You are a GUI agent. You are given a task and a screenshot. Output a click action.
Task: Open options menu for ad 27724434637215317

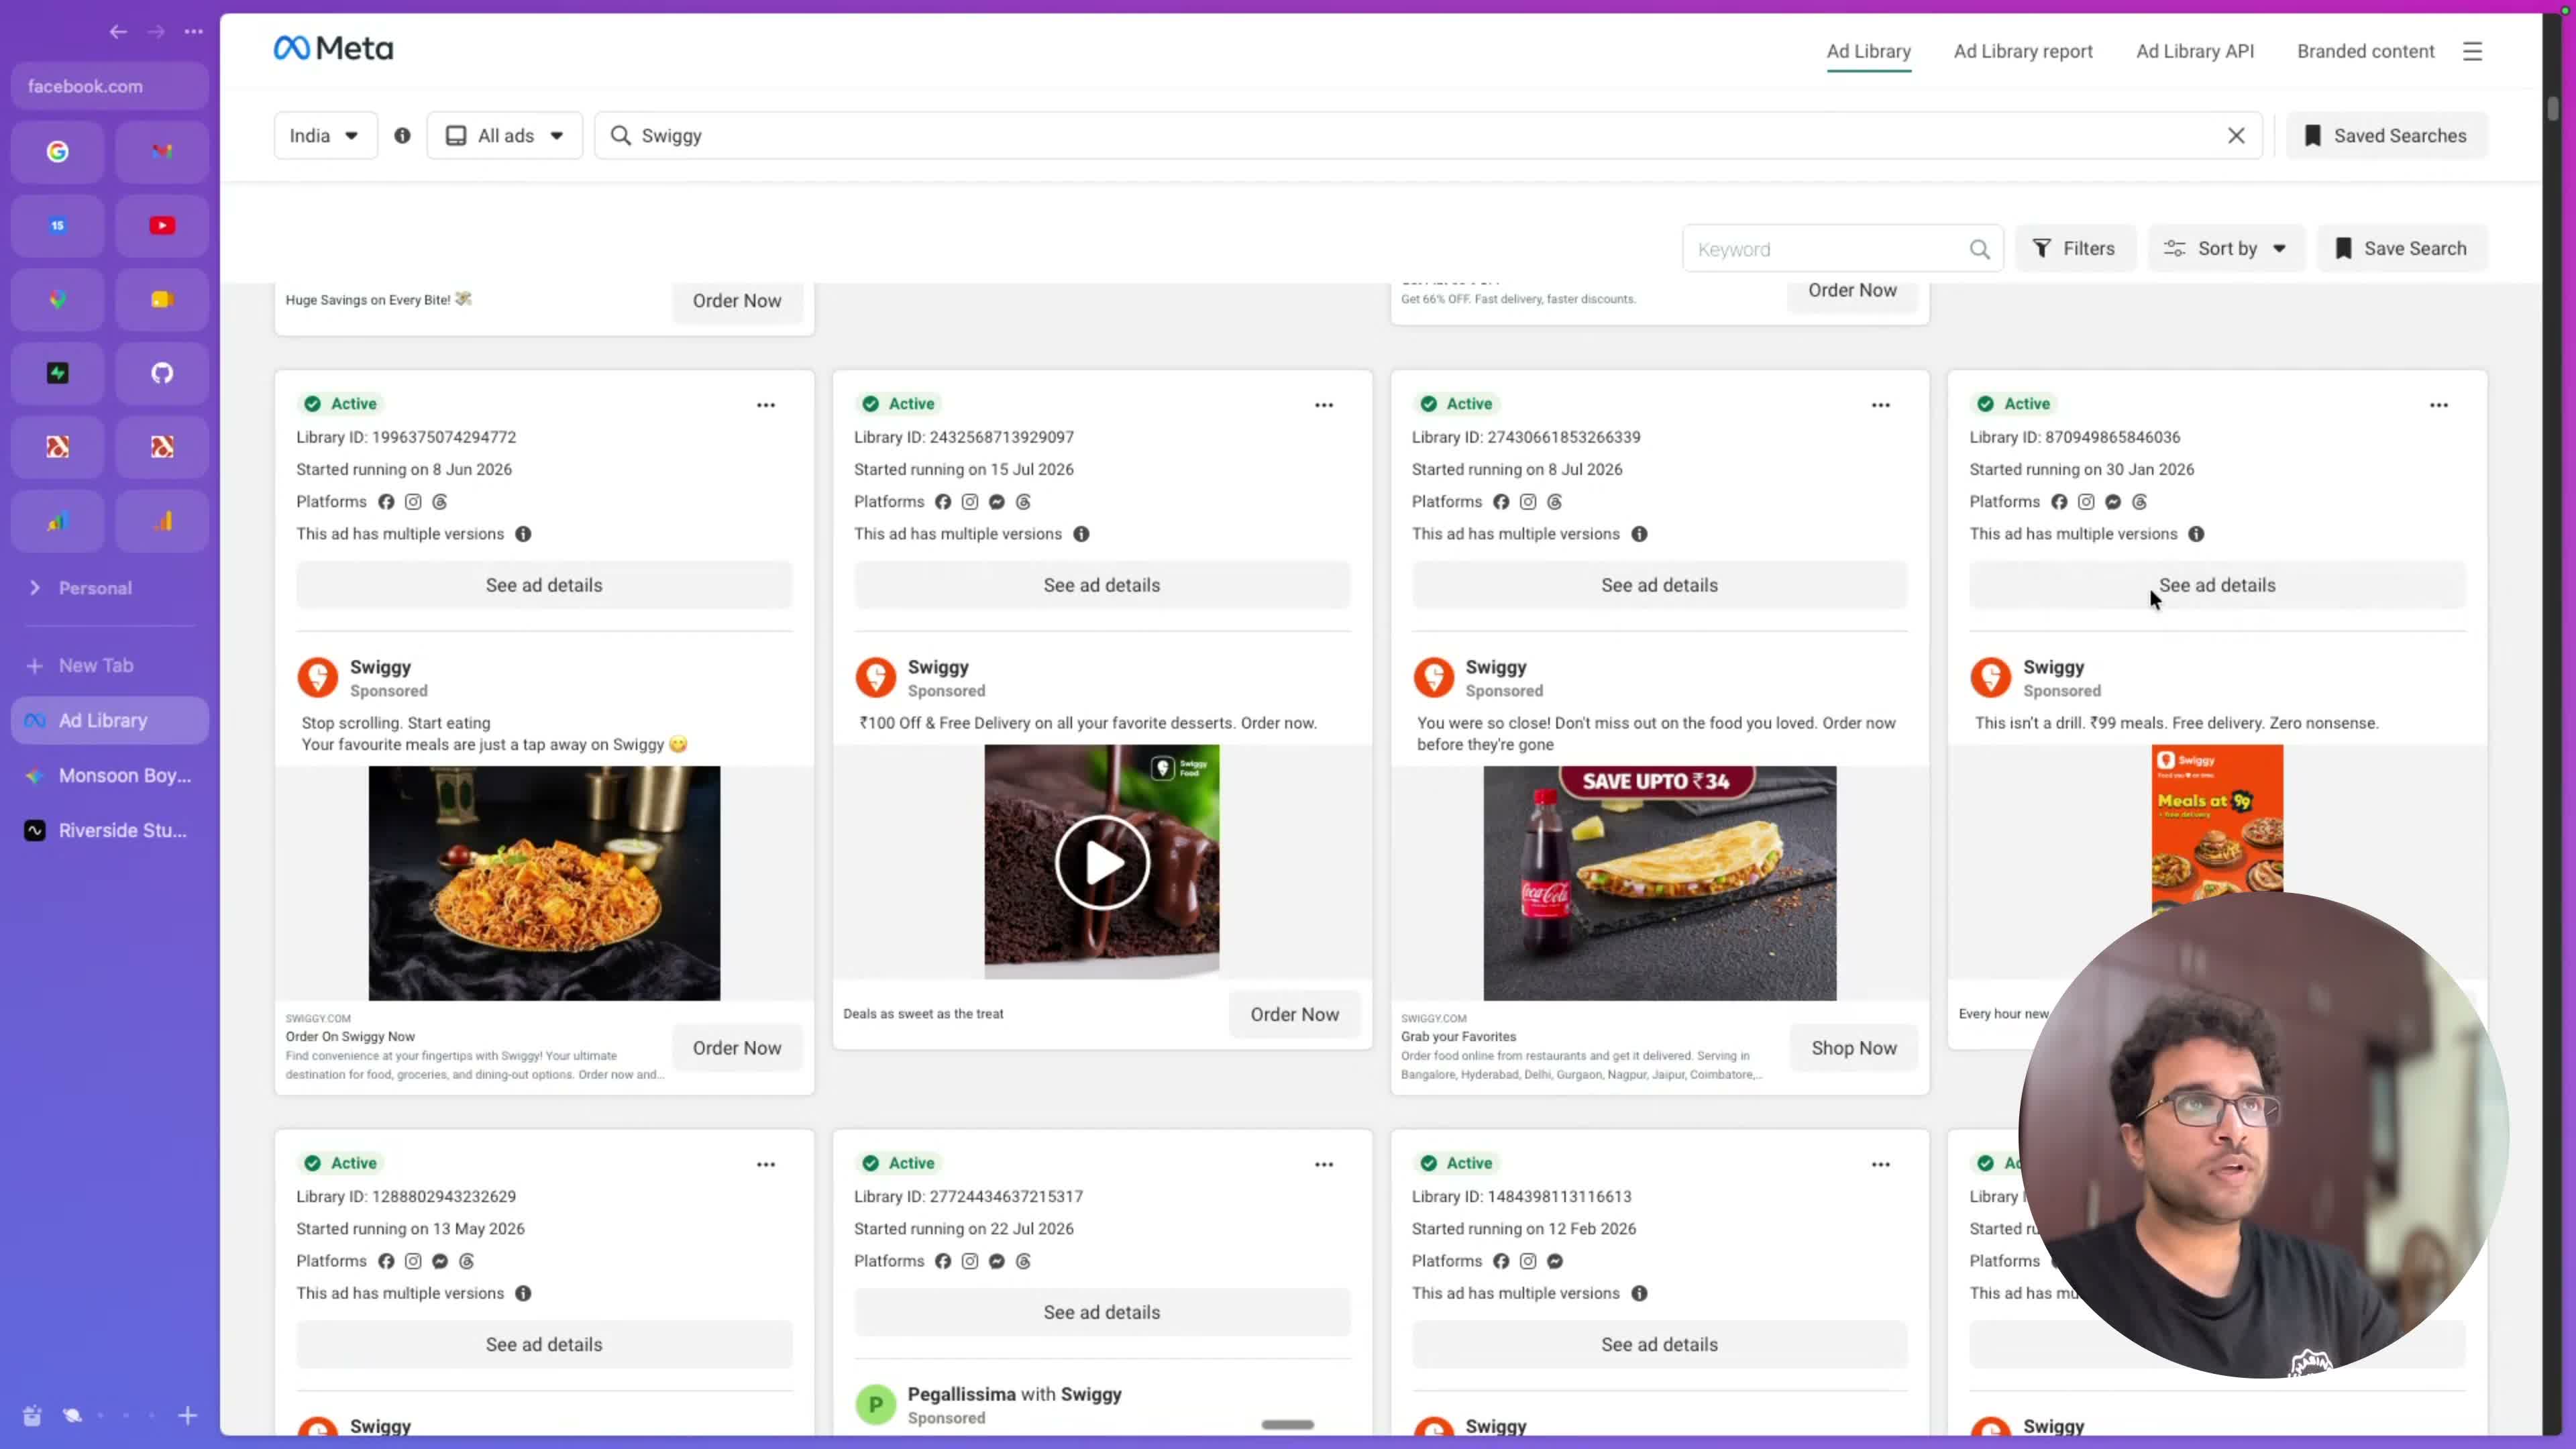pyautogui.click(x=1324, y=1164)
